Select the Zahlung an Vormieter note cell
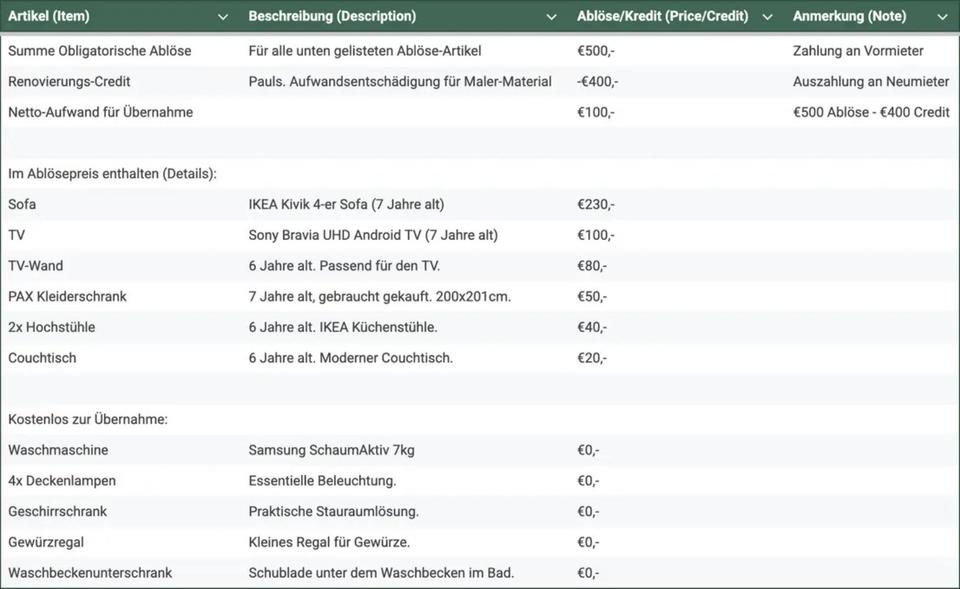This screenshot has width=960, height=589. 858,51
